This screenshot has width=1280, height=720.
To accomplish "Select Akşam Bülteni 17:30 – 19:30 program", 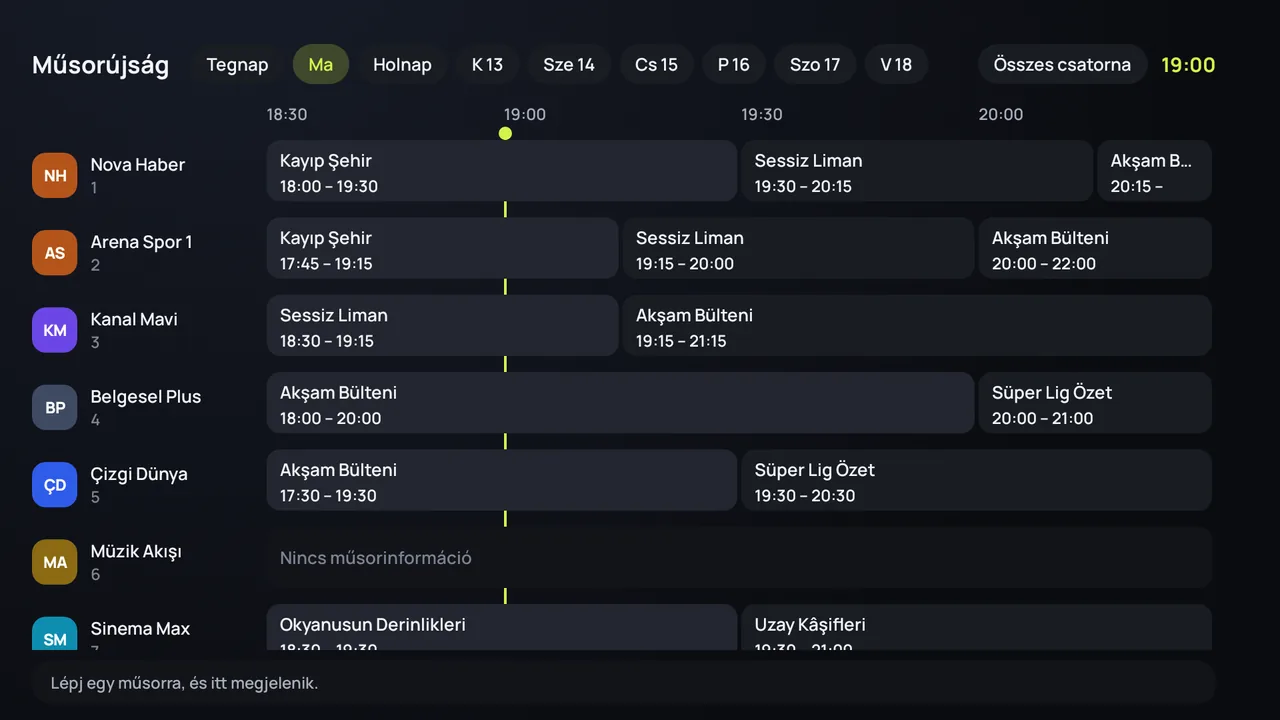I will tap(501, 480).
